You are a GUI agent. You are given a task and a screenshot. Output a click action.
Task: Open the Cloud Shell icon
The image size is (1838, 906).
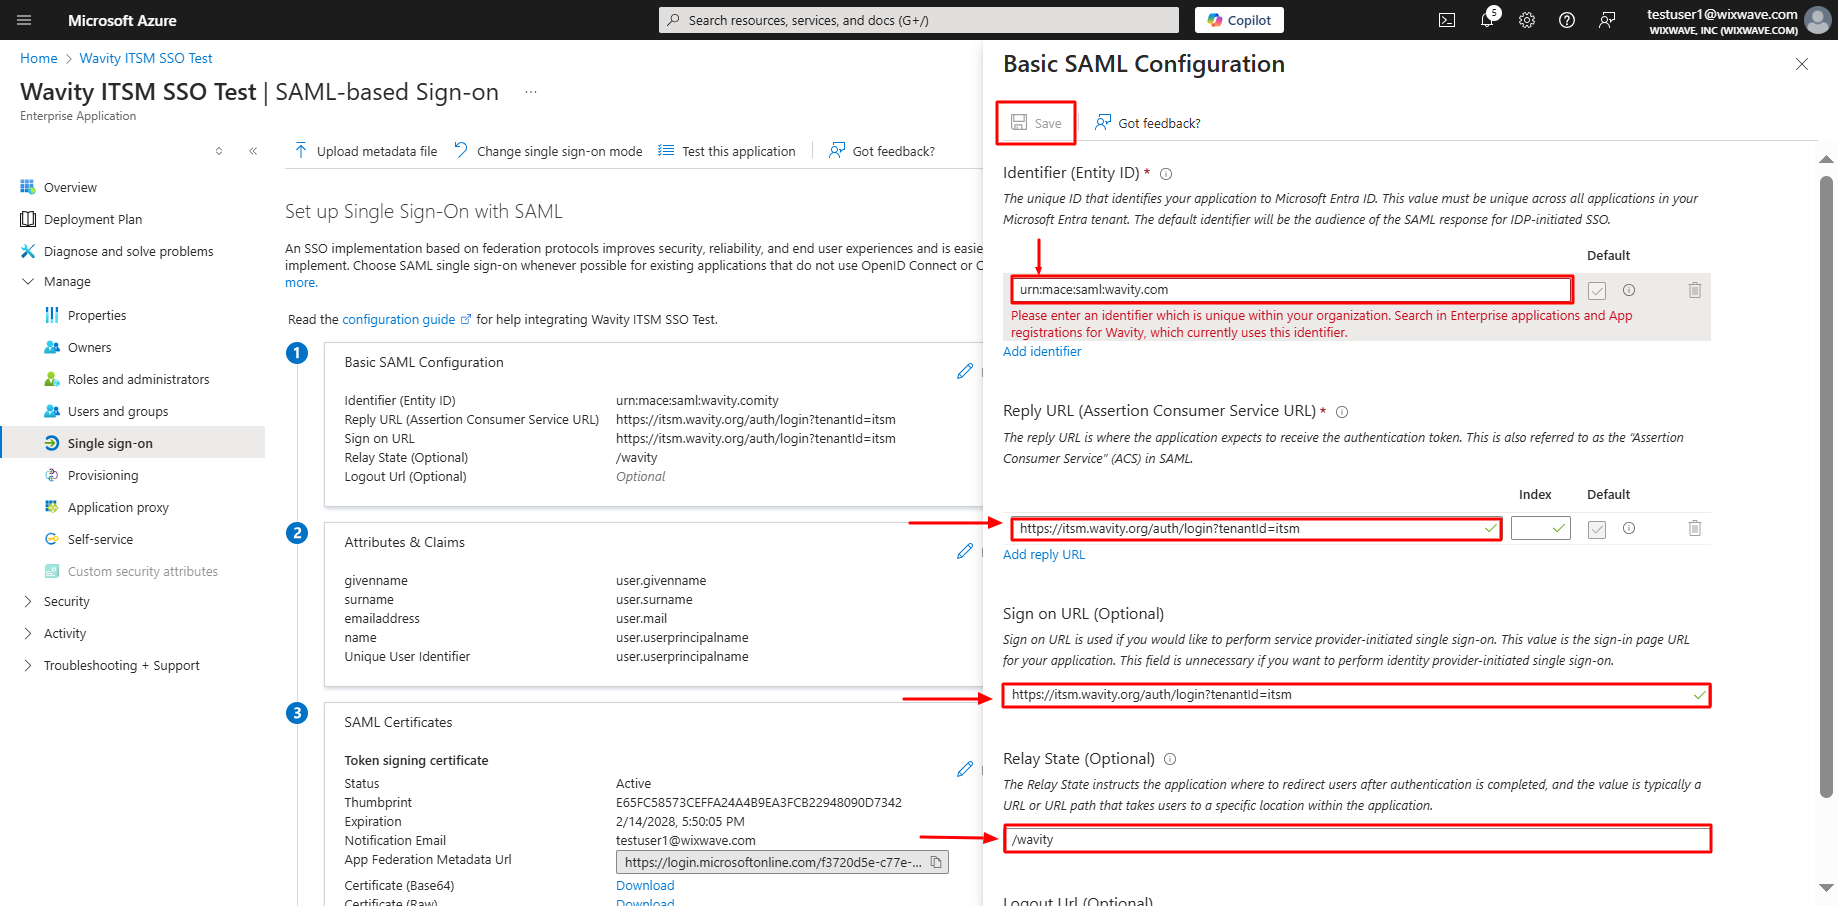[x=1447, y=20]
